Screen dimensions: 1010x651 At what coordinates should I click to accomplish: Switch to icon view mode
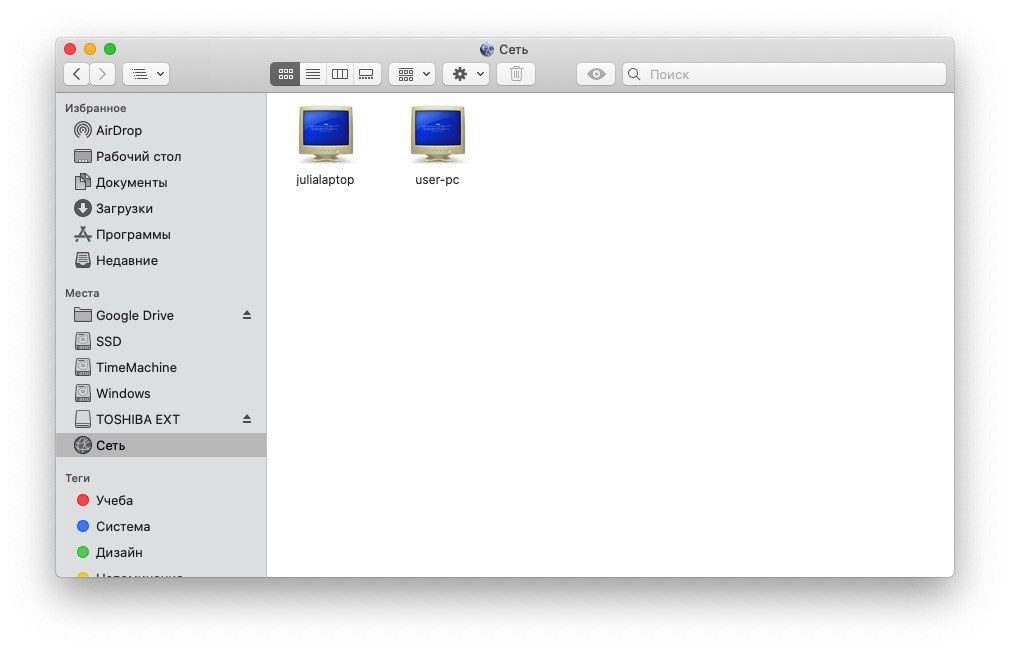(x=285, y=74)
